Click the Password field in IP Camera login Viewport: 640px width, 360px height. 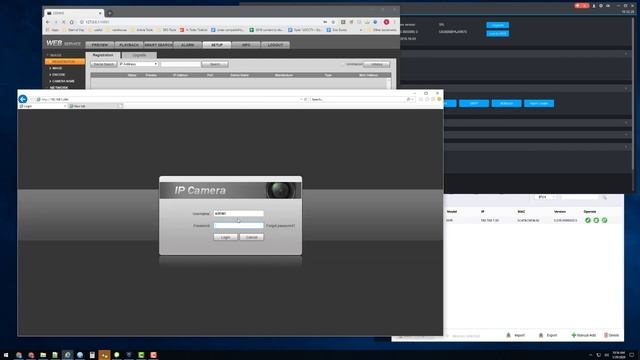coord(239,225)
